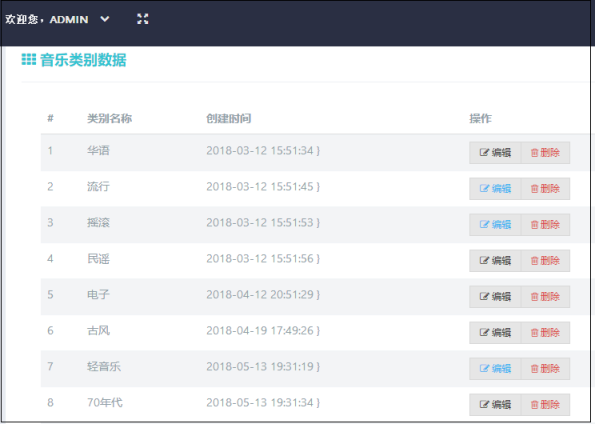Screen dimensions: 596x425
Task: Click the timestamp 2018-03-12 15:51:45
Action: [260, 187]
